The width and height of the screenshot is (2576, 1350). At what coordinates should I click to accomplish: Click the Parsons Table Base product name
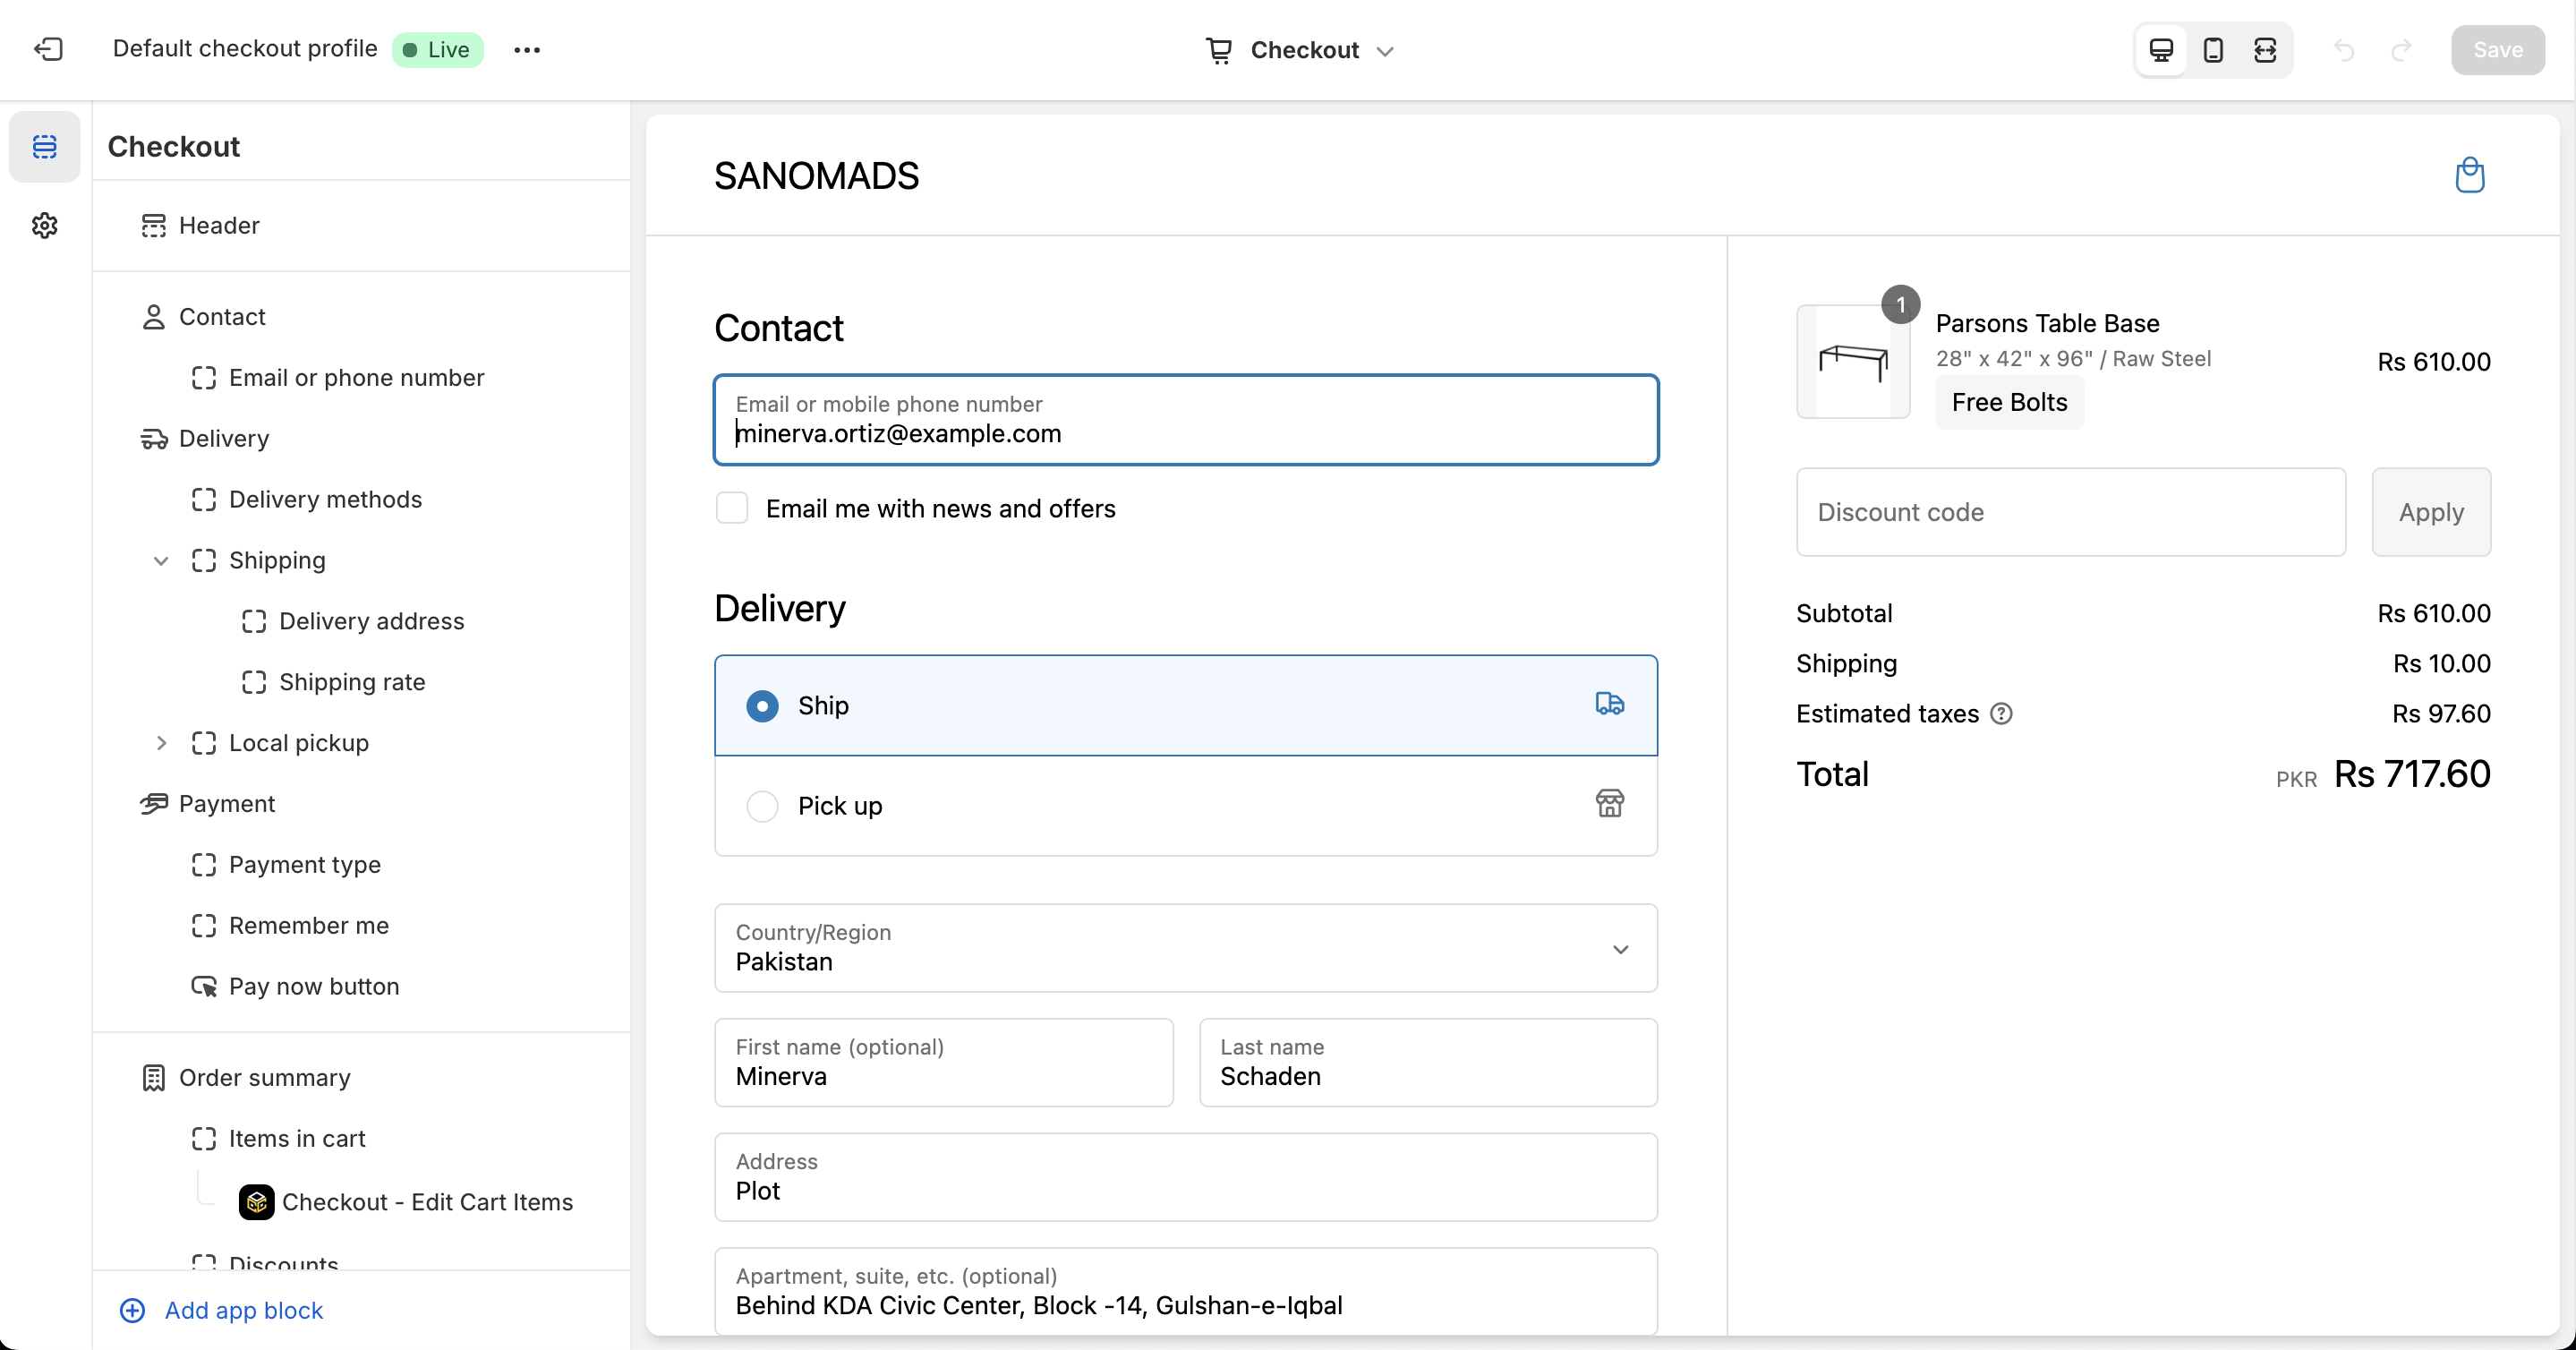coord(2047,323)
